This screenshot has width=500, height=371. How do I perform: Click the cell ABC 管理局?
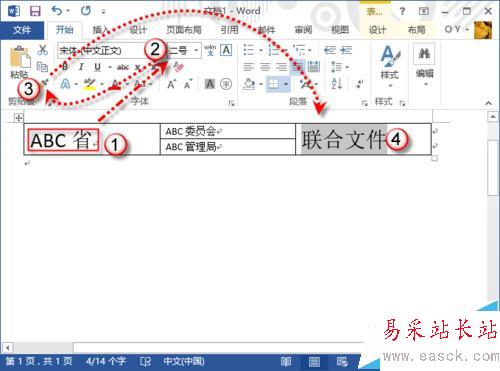click(x=228, y=147)
